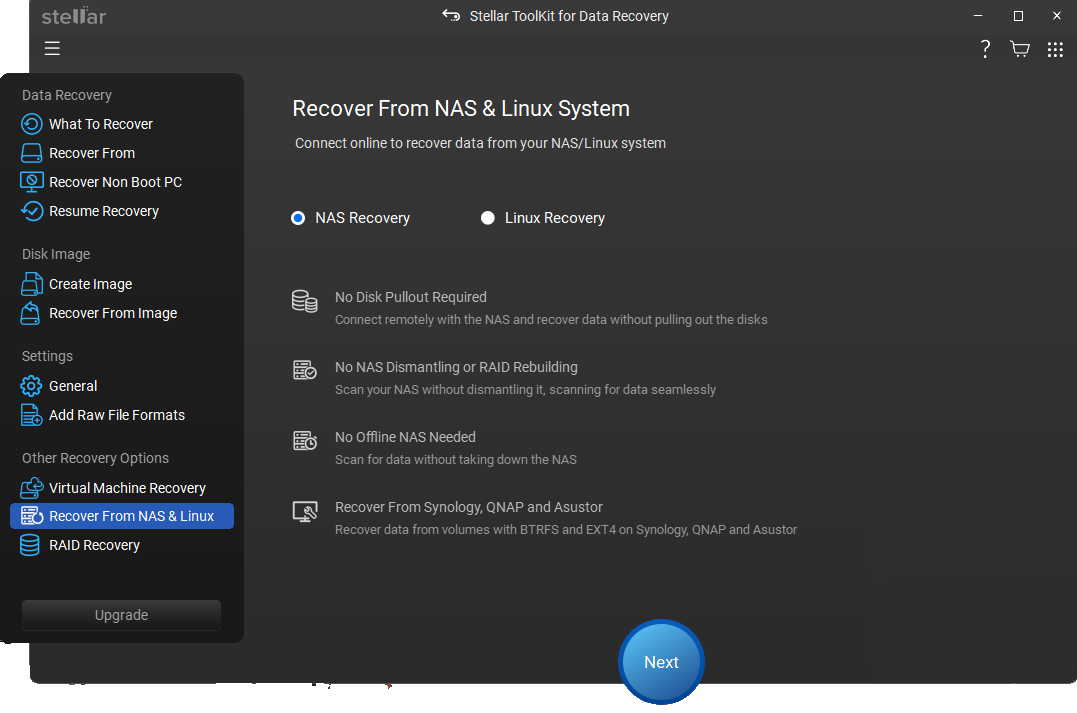
Task: Open General settings
Action: coord(73,386)
